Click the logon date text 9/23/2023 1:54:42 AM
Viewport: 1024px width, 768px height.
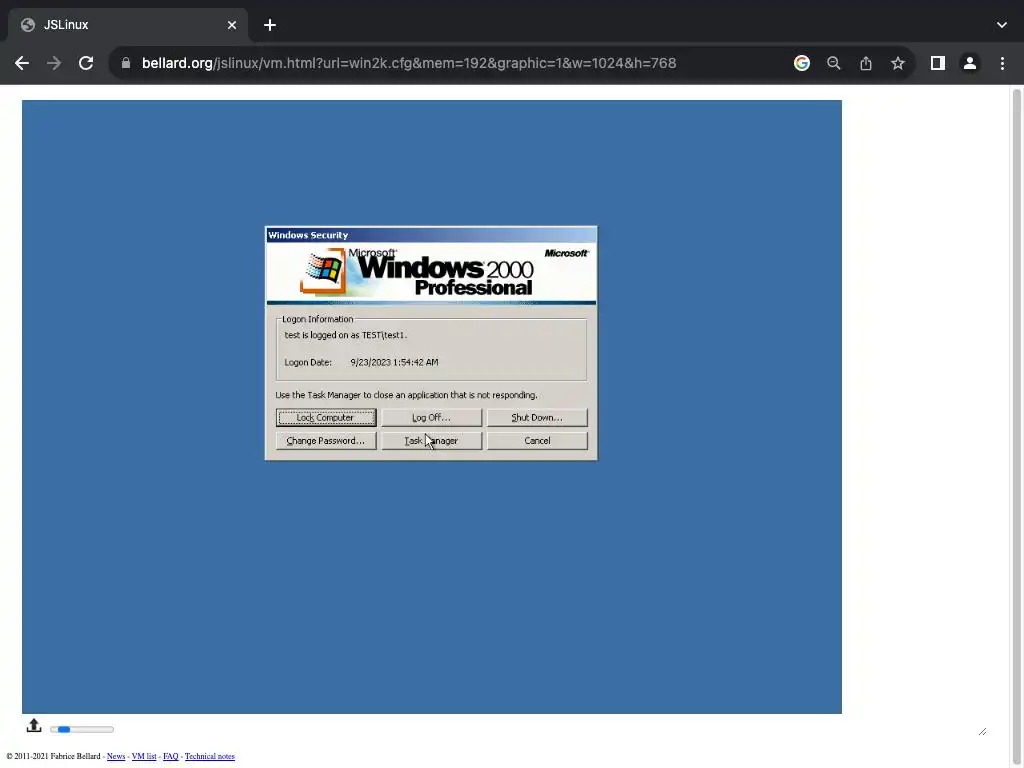(x=394, y=362)
